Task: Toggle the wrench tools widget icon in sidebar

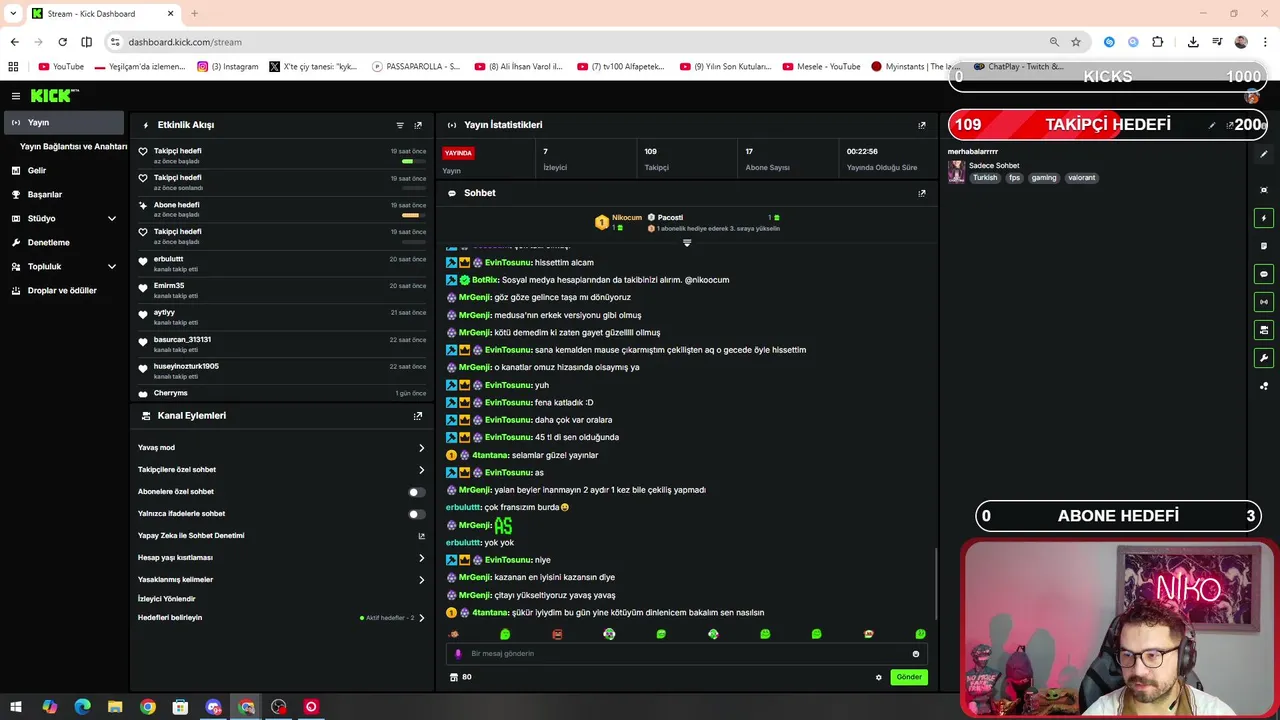Action: [1264, 358]
